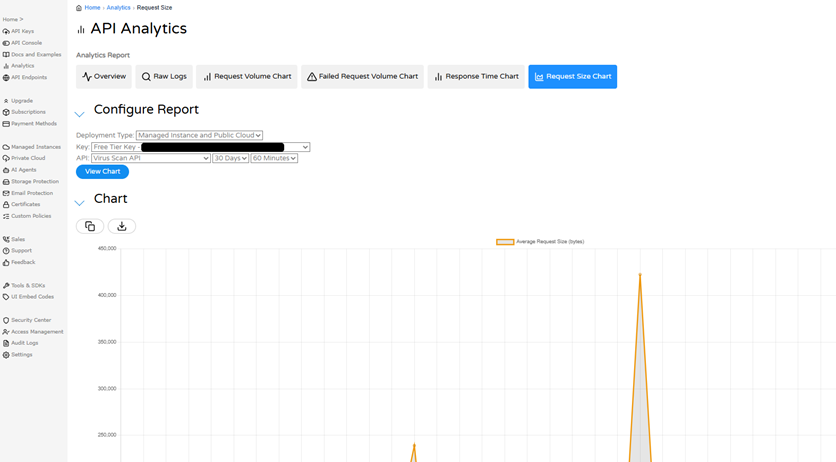Image resolution: width=836 pixels, height=462 pixels.
Task: Download the chart image
Action: coord(122,226)
